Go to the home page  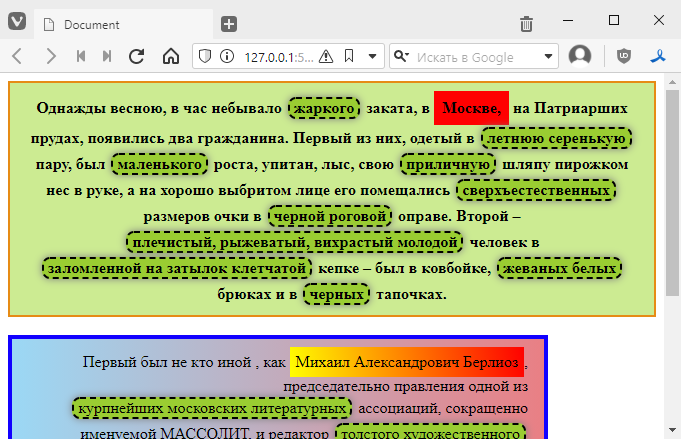pyautogui.click(x=171, y=56)
